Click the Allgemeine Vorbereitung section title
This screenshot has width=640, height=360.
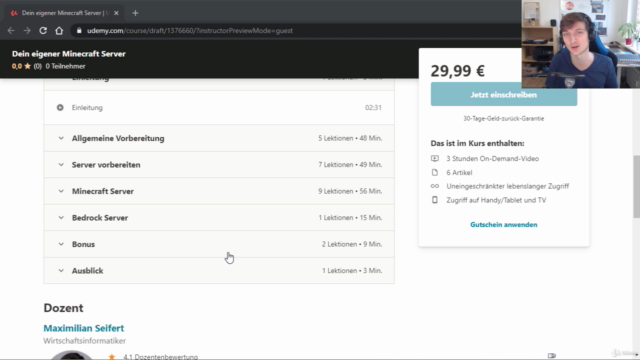[x=118, y=138]
